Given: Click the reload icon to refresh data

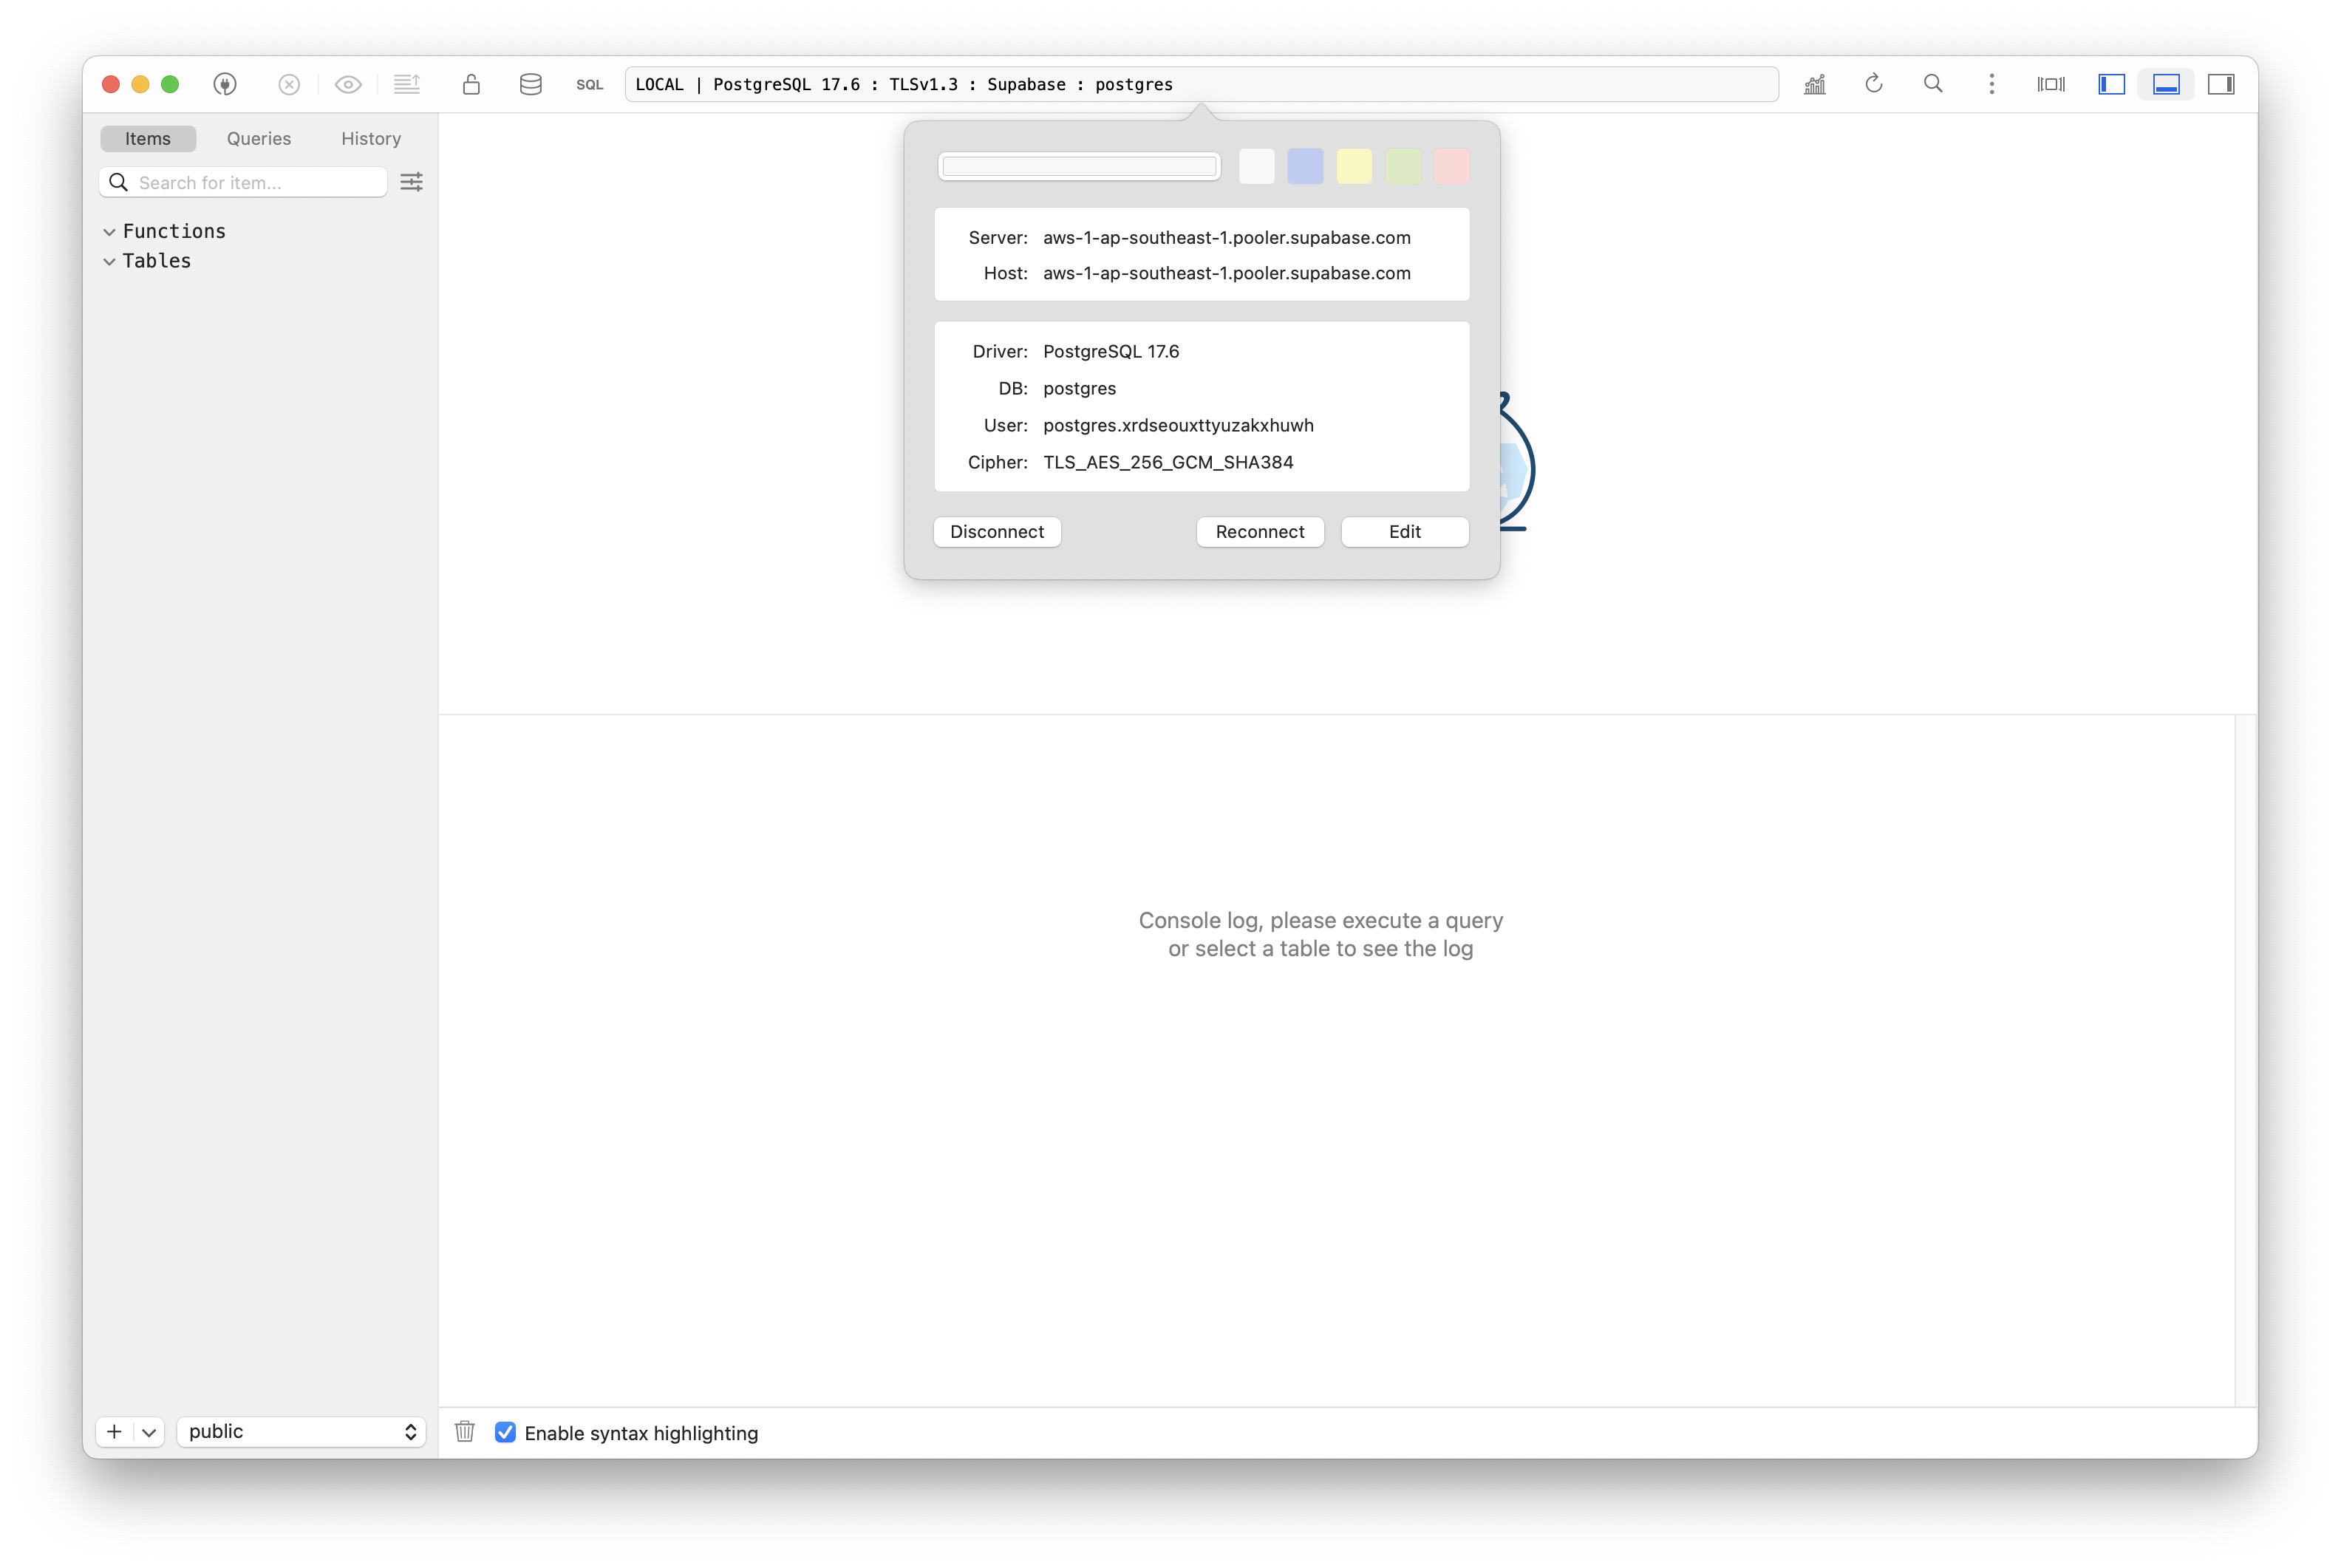Looking at the screenshot, I should [1873, 84].
